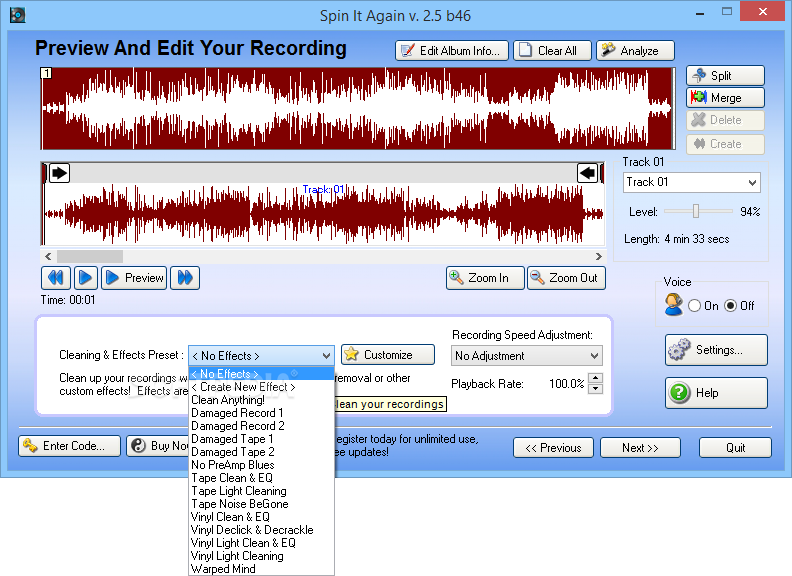Select the 'No PreAmp Blues' preset
The height and width of the screenshot is (576, 792).
point(261,465)
